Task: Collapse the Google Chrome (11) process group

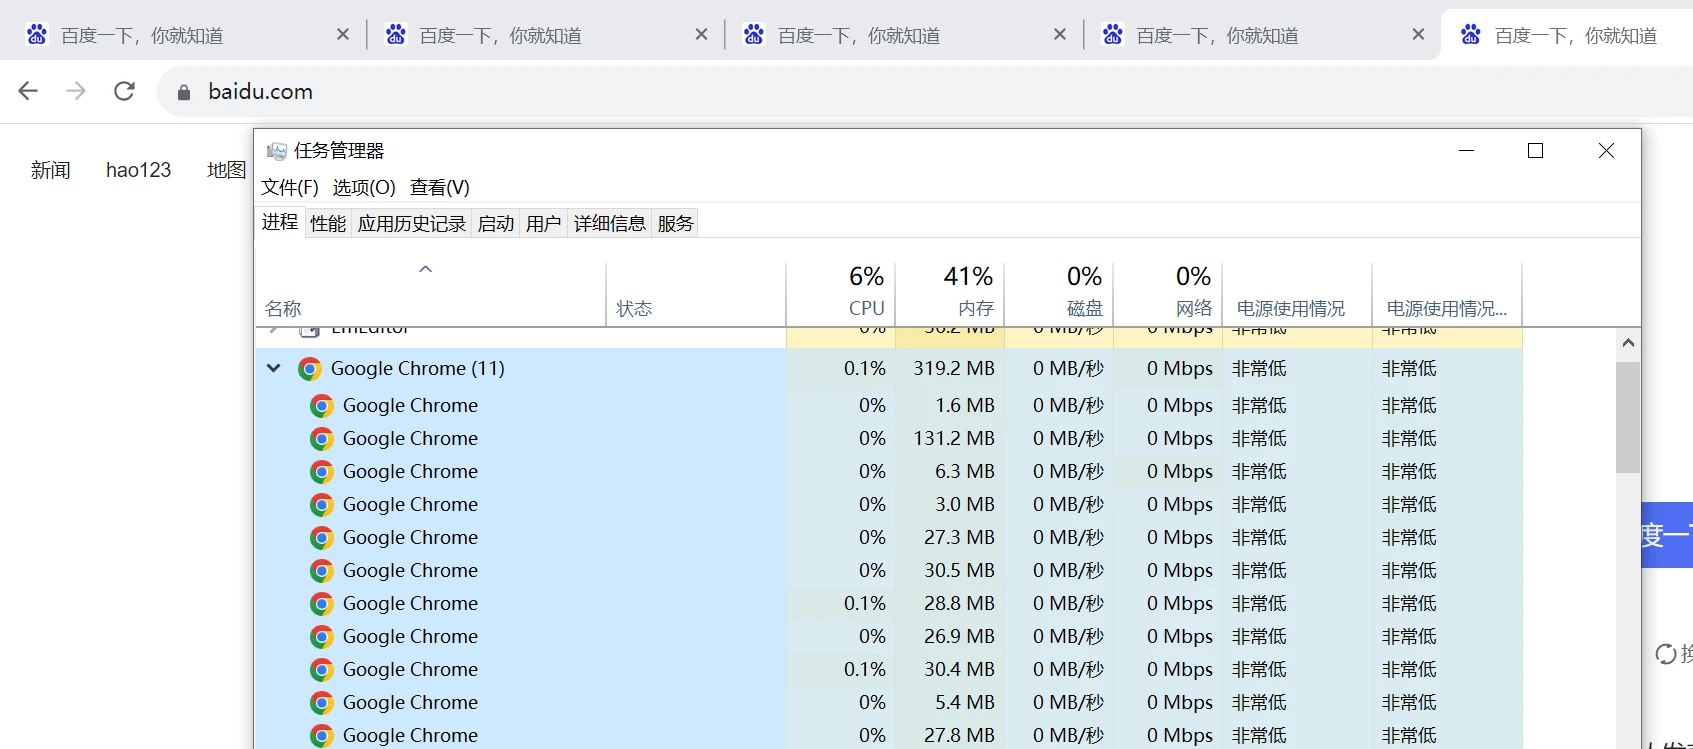Action: tap(274, 368)
